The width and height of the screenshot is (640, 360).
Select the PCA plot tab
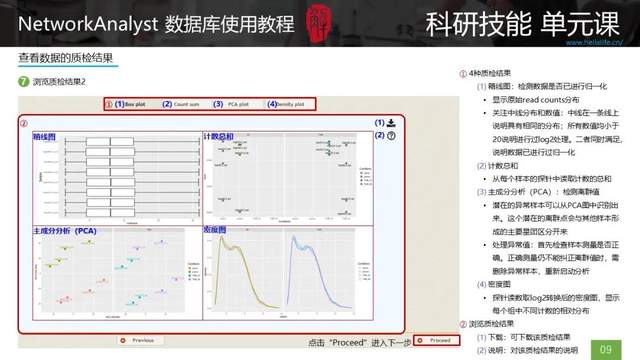pos(238,104)
